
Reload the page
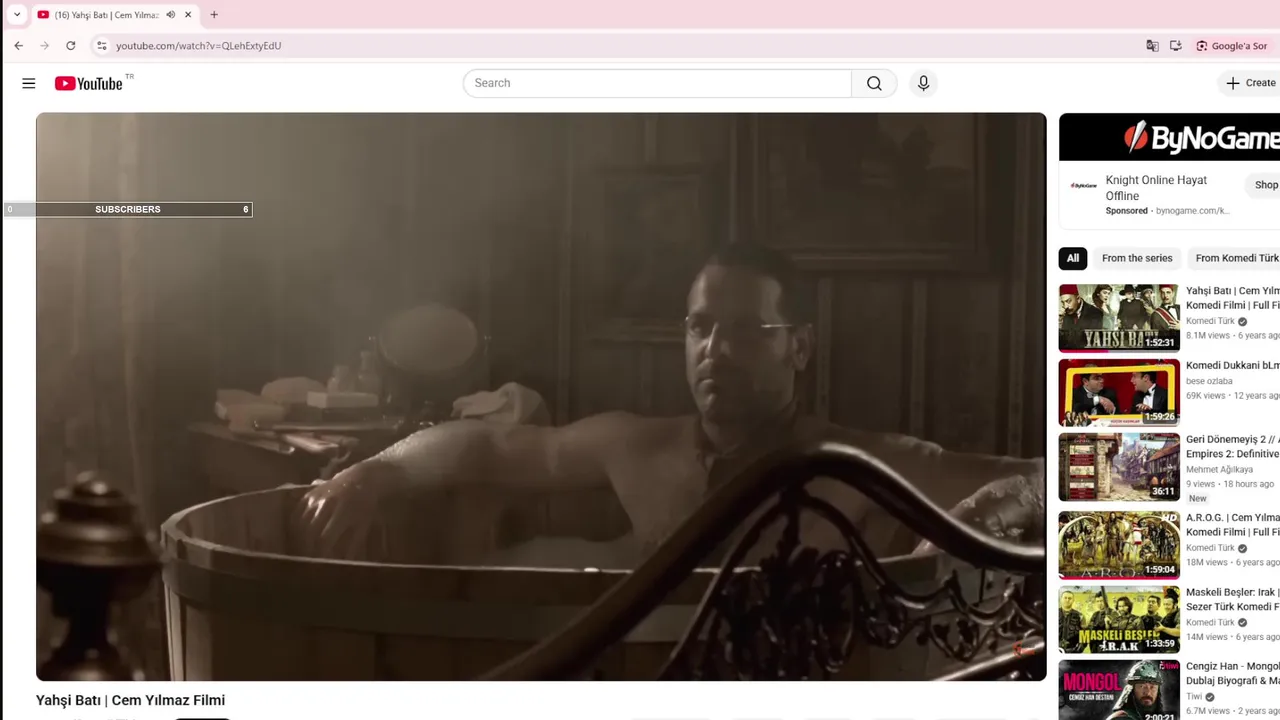[70, 46]
